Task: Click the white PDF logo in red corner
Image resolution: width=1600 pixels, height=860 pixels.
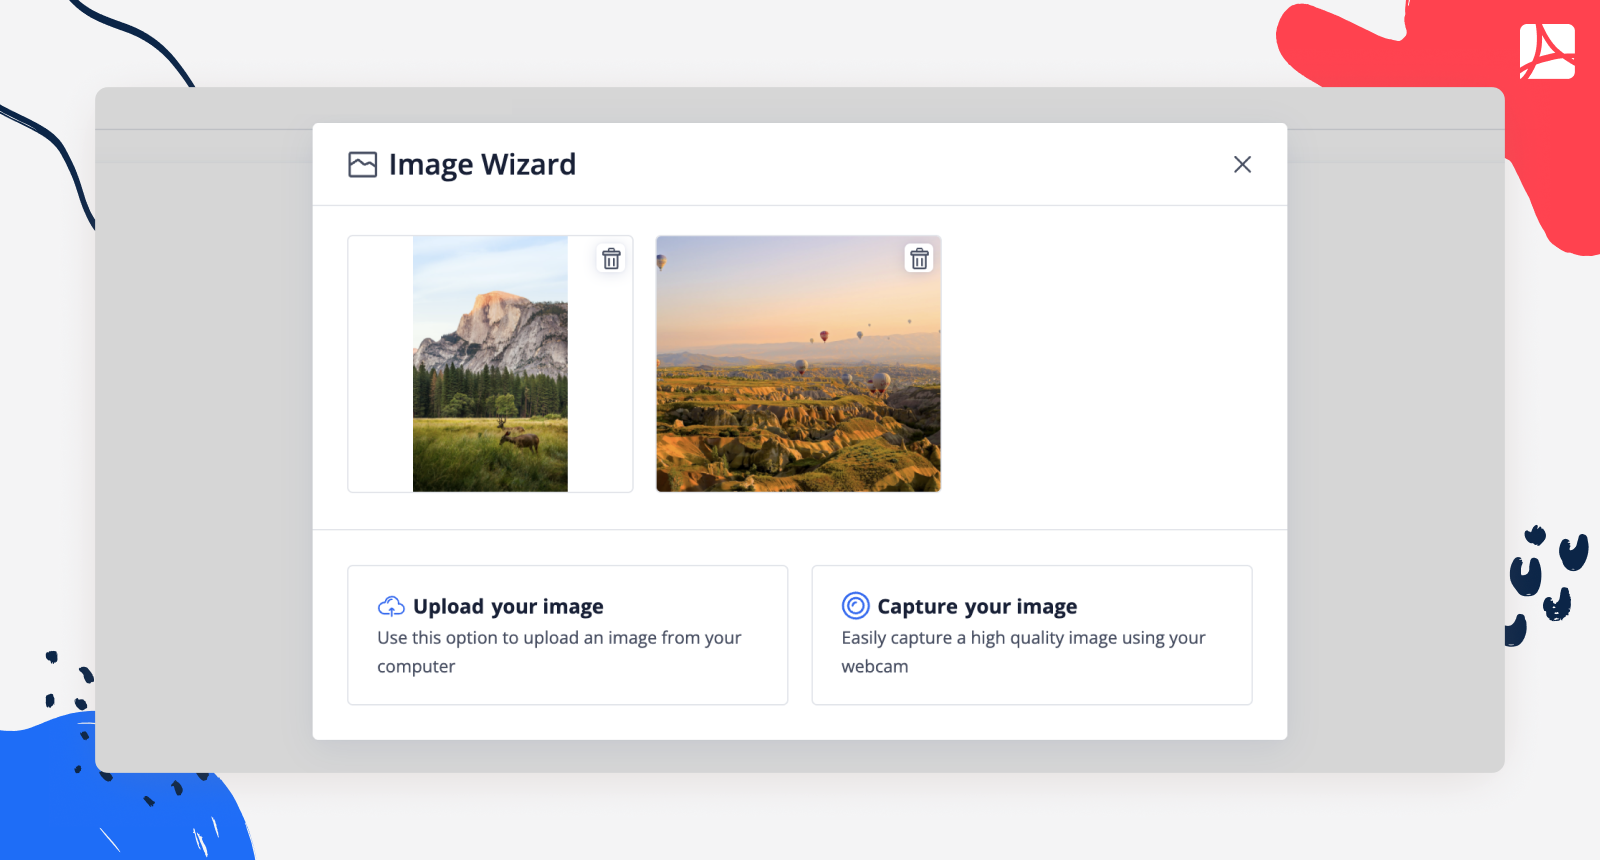Action: pyautogui.click(x=1547, y=52)
